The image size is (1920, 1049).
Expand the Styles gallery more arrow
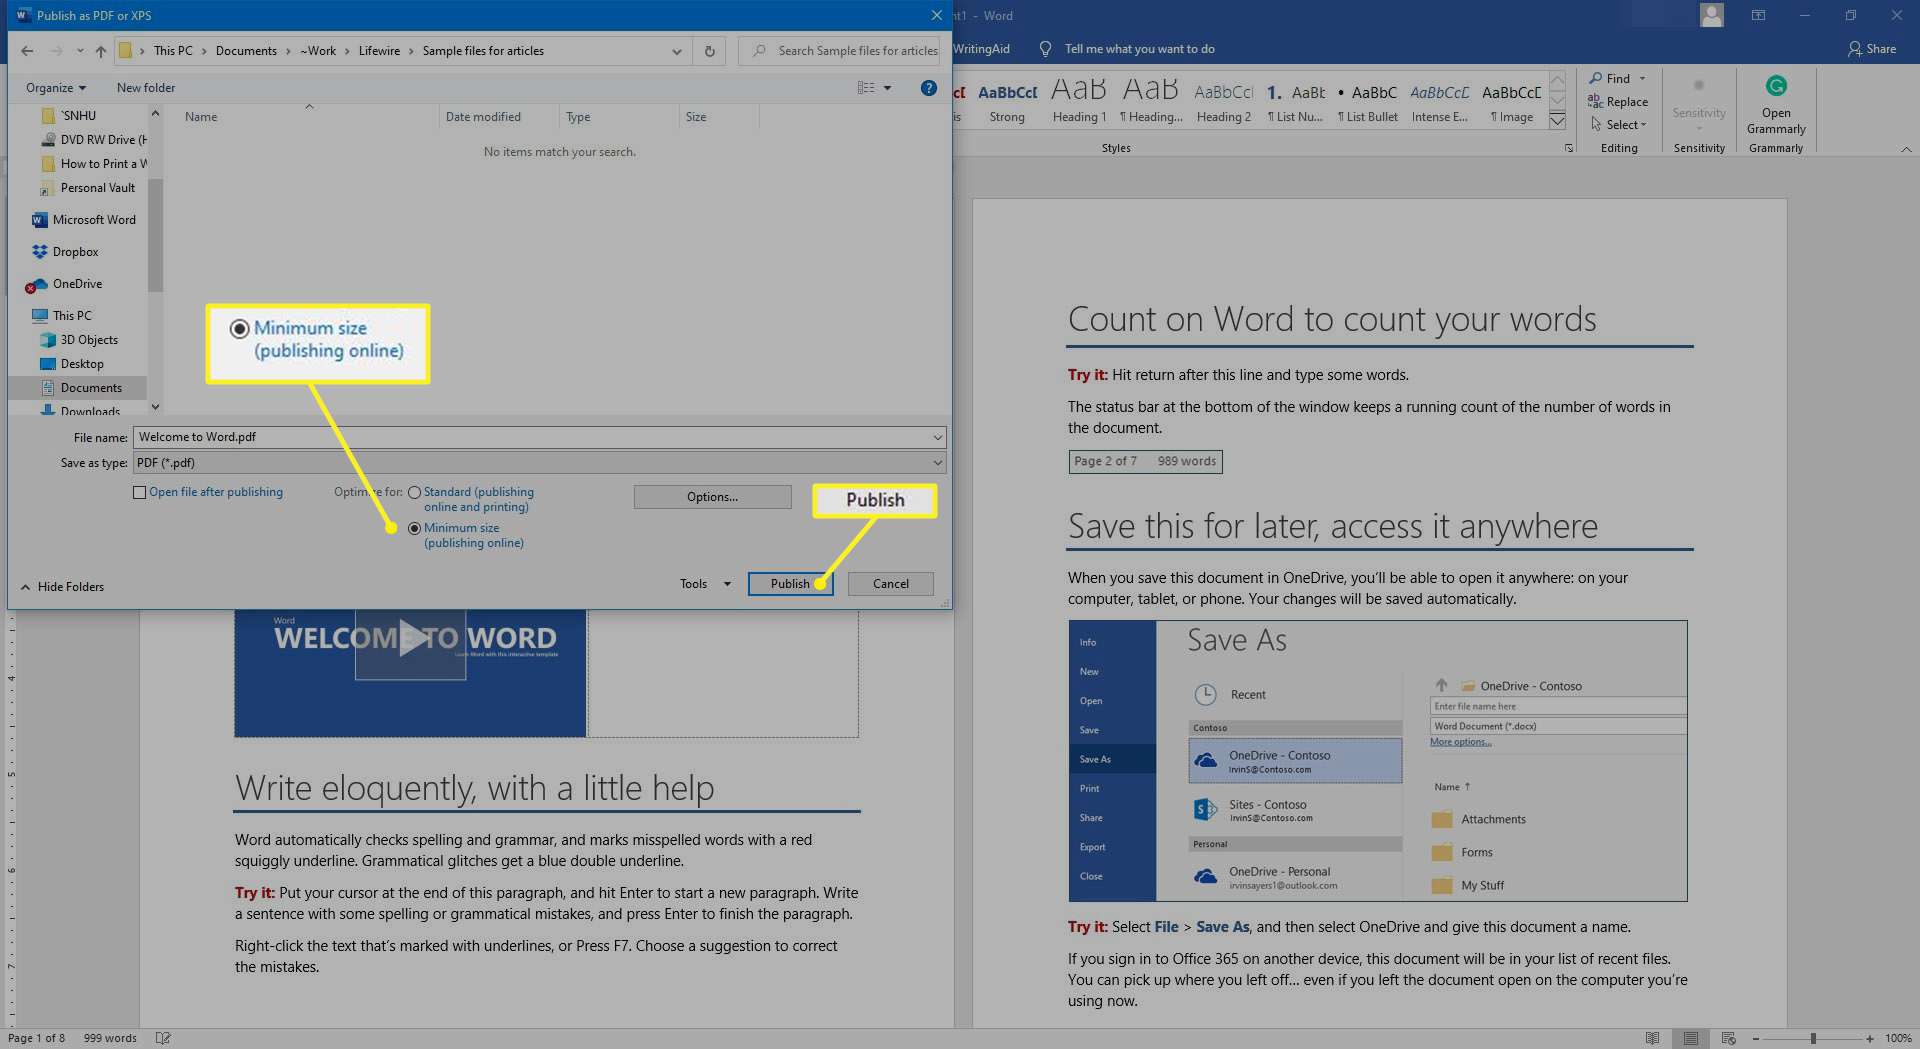(1557, 120)
